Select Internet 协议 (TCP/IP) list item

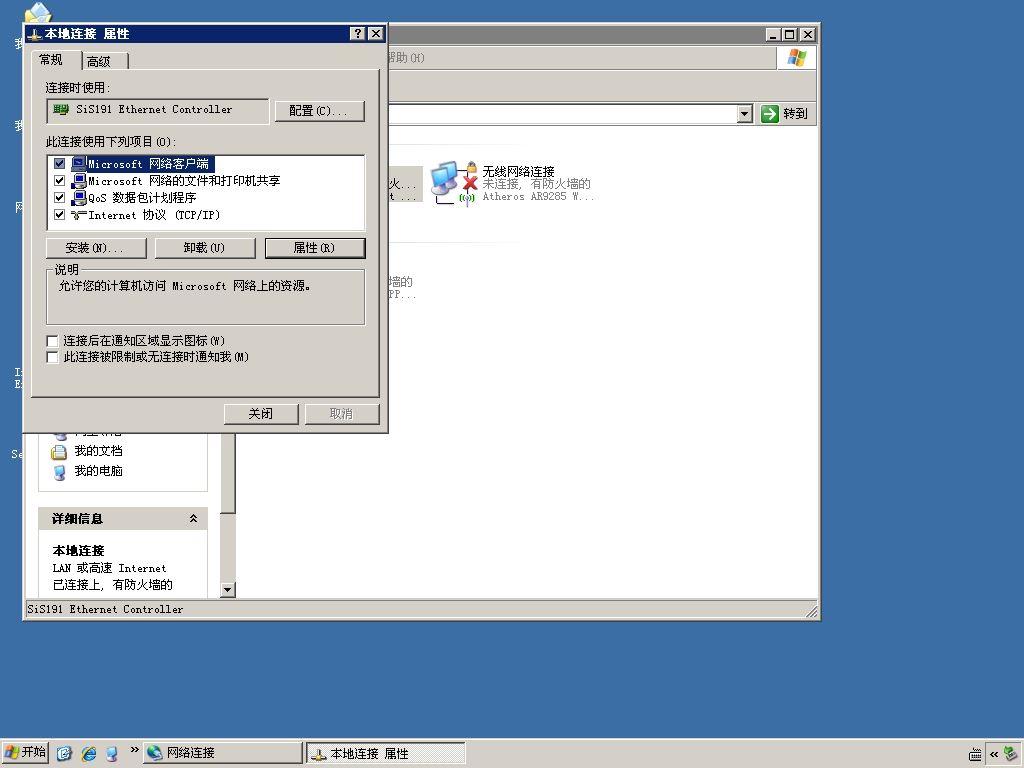coord(154,215)
